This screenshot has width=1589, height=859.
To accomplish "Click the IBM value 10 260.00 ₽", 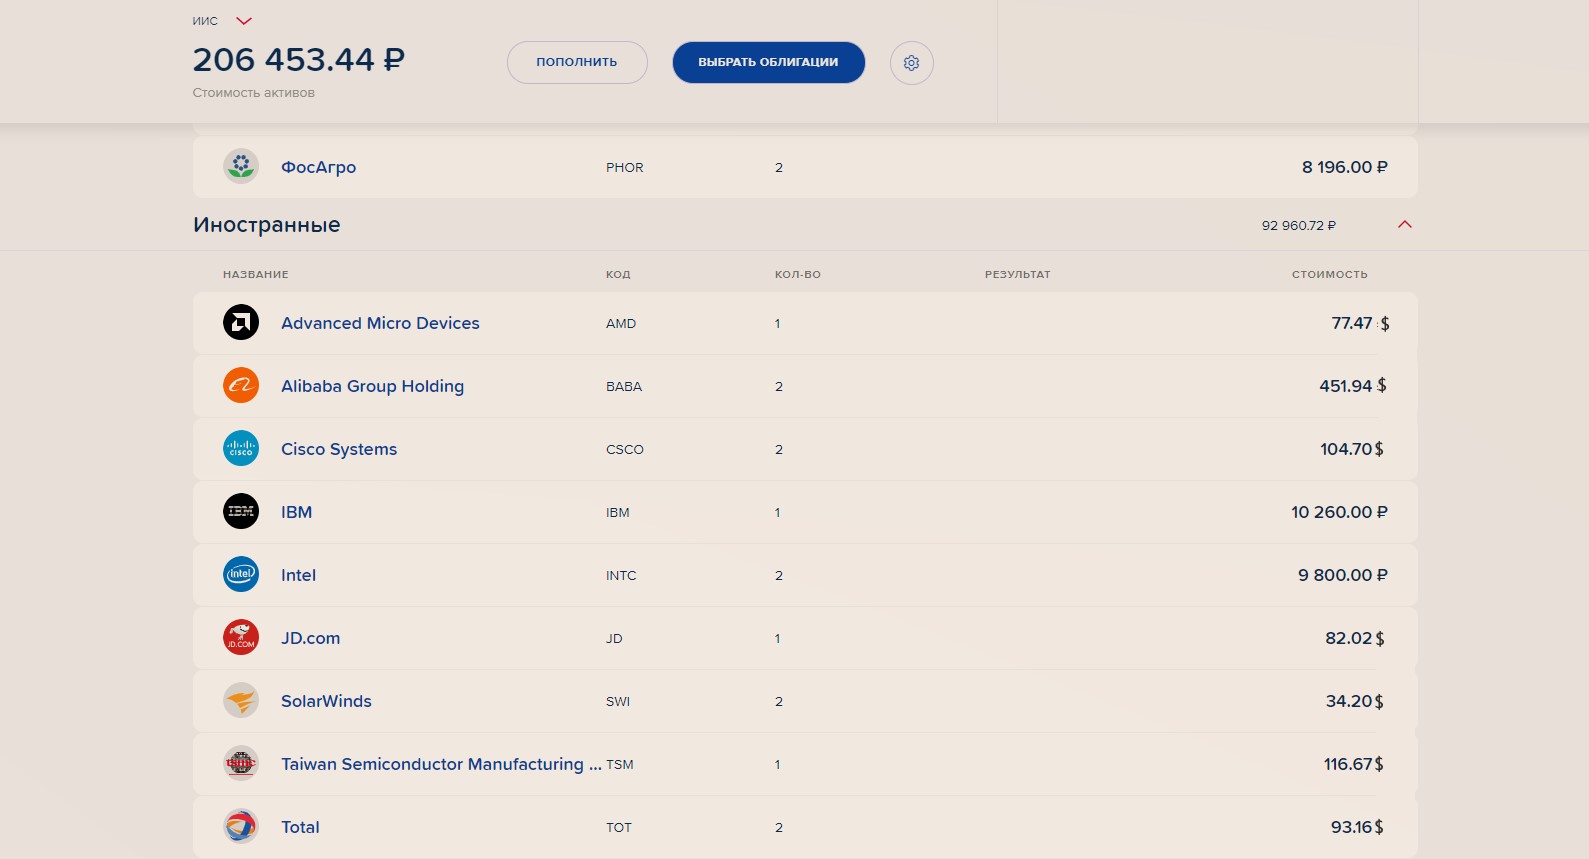I will tap(1339, 512).
